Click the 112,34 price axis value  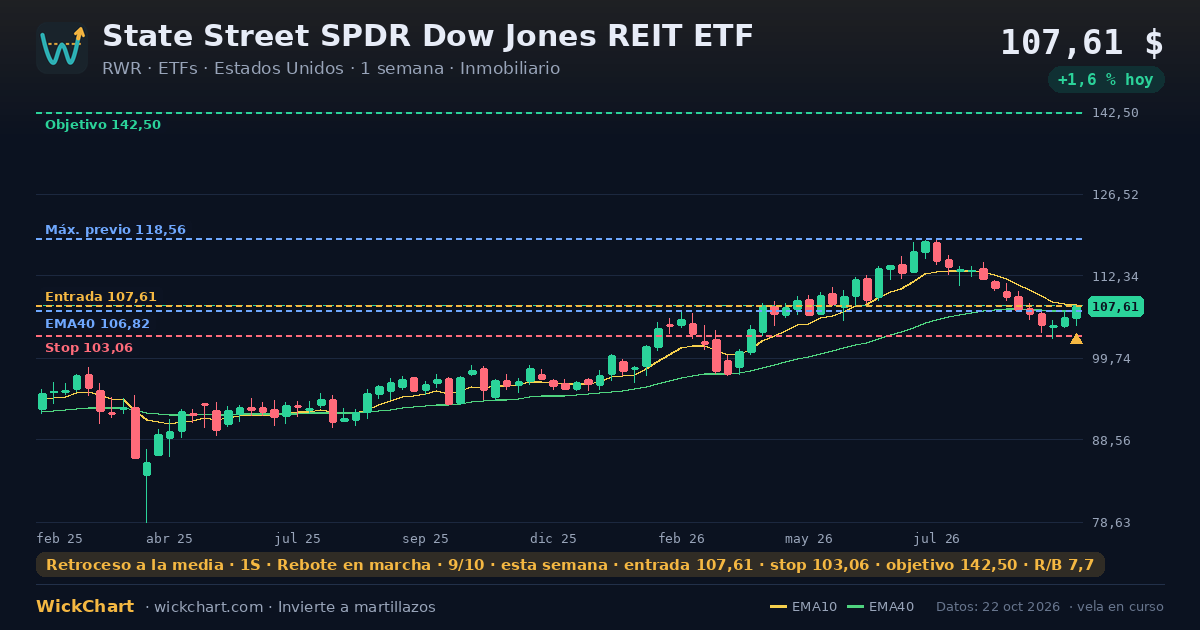click(x=1117, y=277)
